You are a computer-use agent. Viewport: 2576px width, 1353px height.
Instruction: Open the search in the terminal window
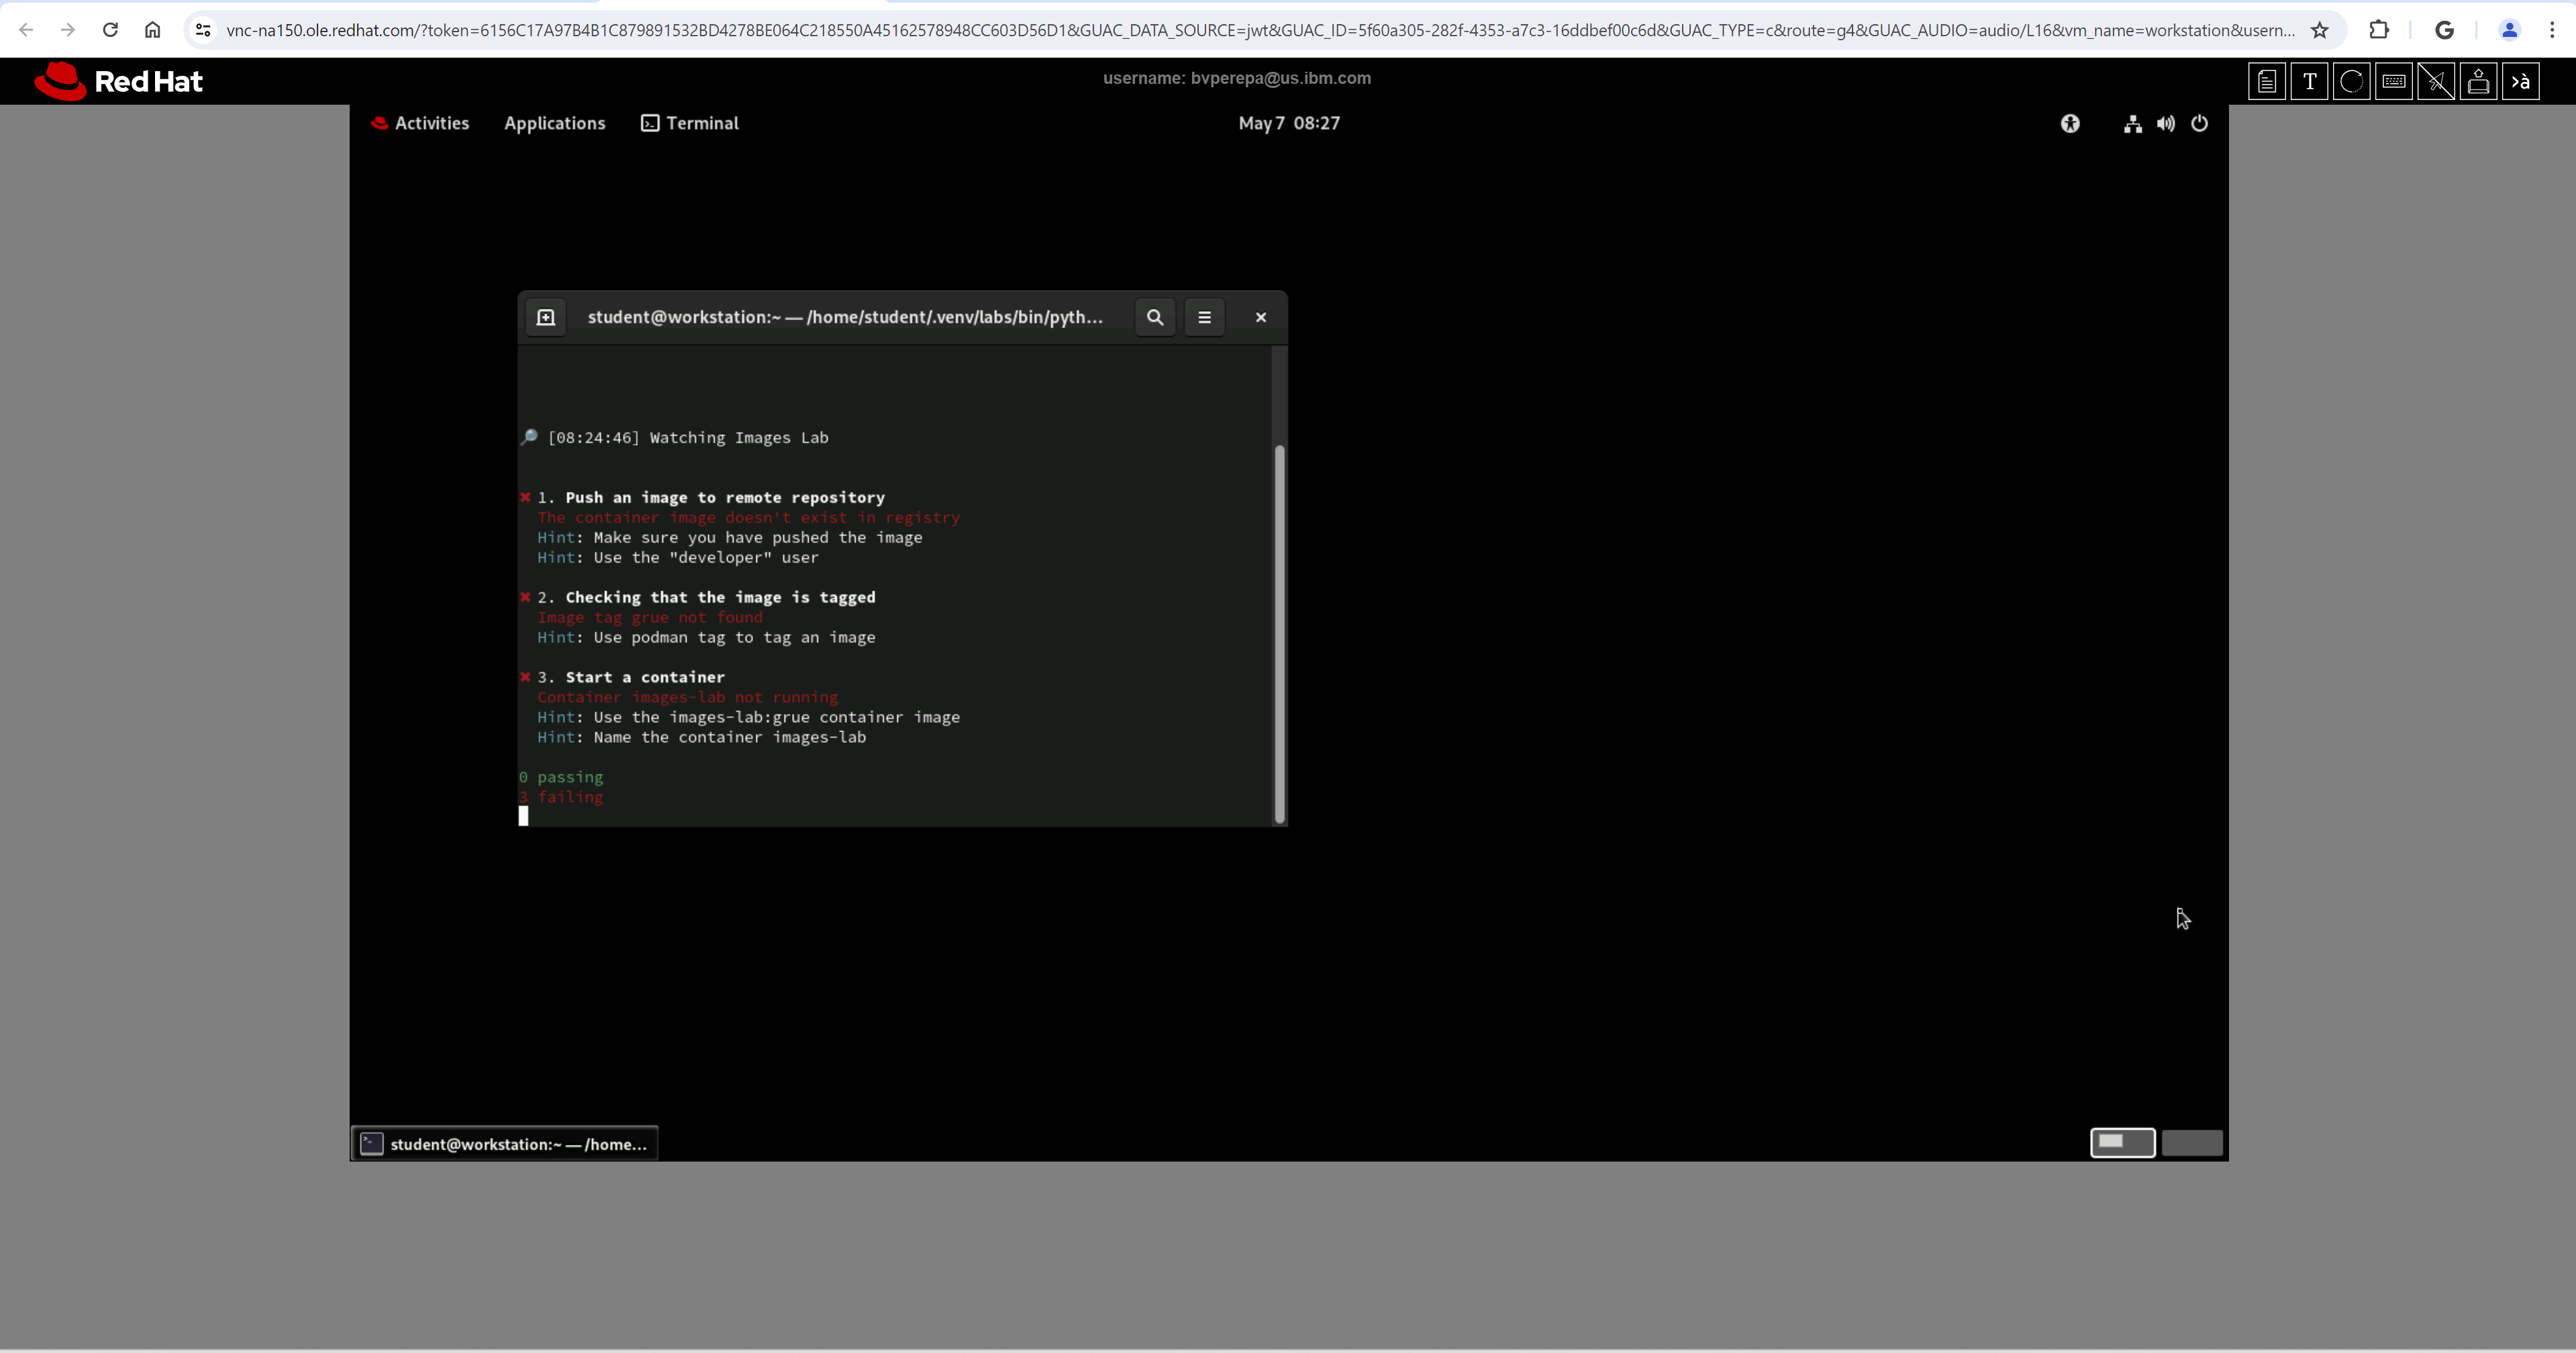[1155, 317]
